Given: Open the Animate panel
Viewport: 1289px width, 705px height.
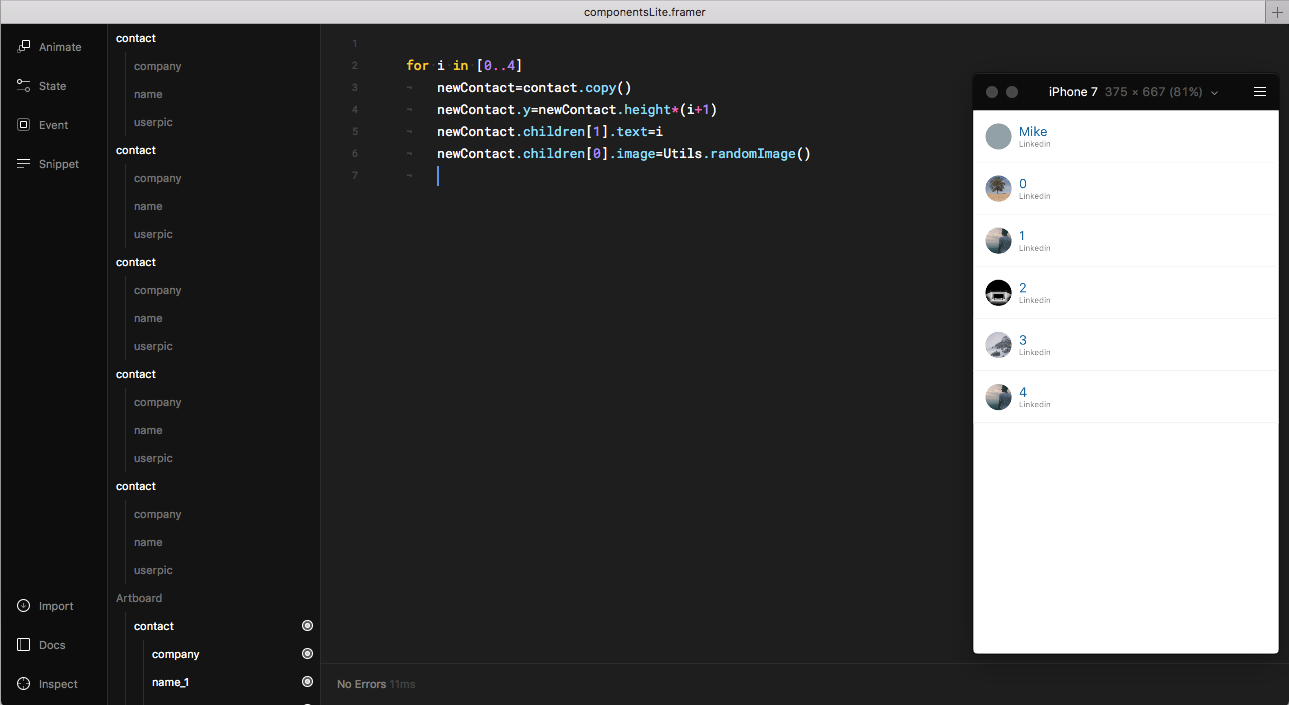Looking at the screenshot, I should [50, 47].
